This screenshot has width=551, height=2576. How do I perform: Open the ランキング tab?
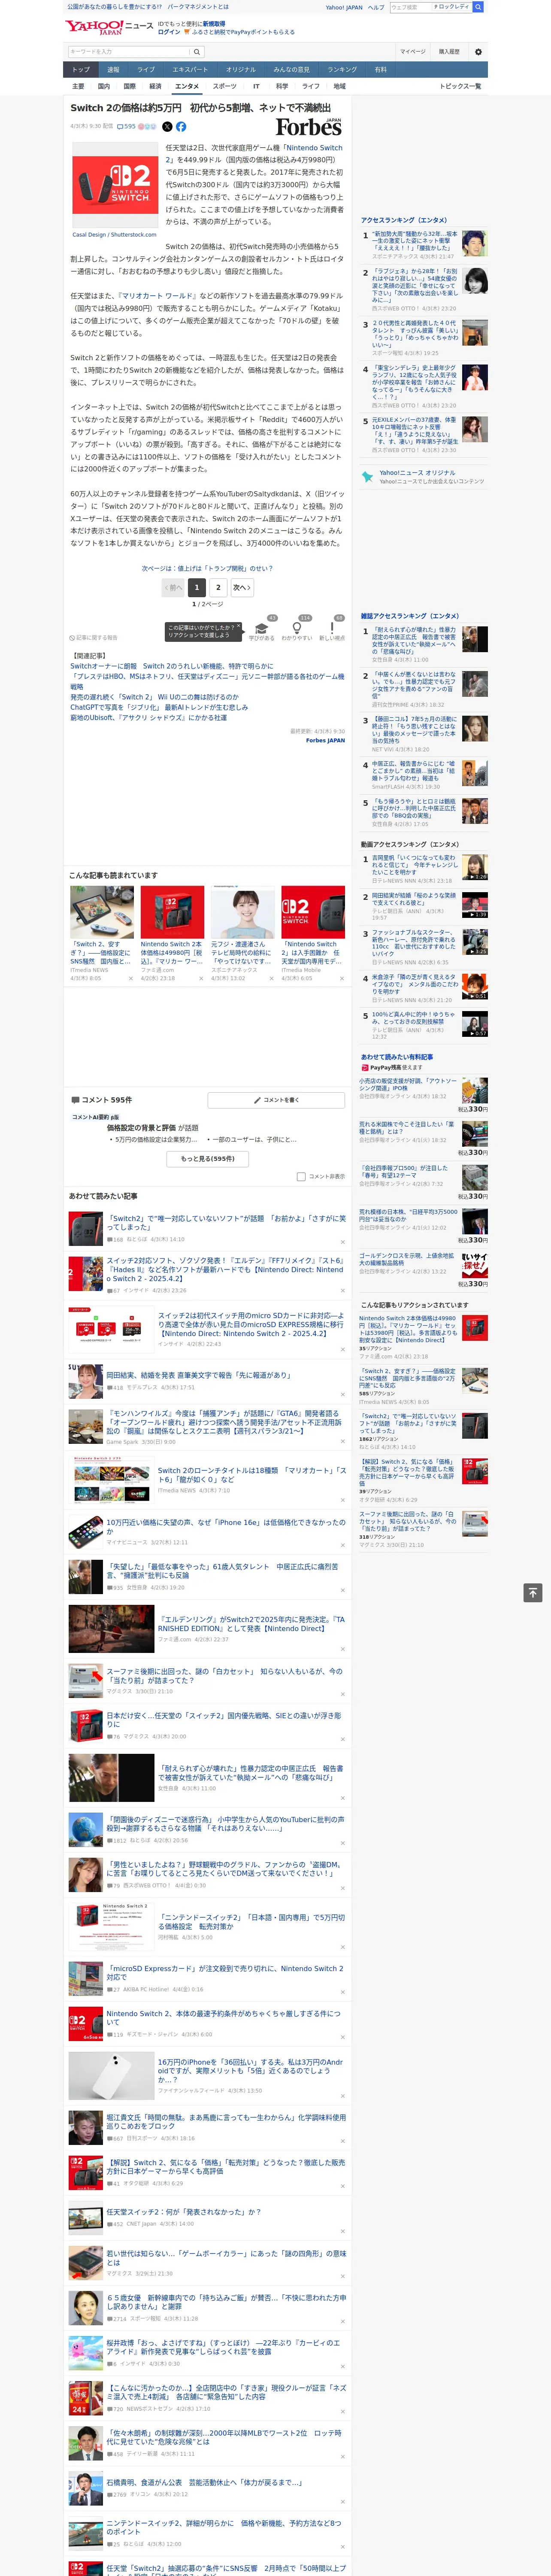pyautogui.click(x=342, y=70)
